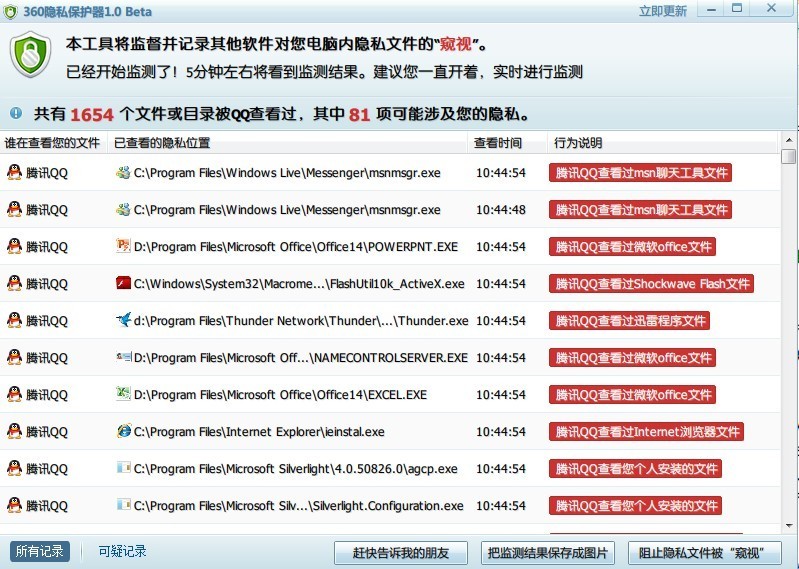Click the file icon beside agcp.exe
Image resolution: width=799 pixels, height=569 pixels.
123,468
